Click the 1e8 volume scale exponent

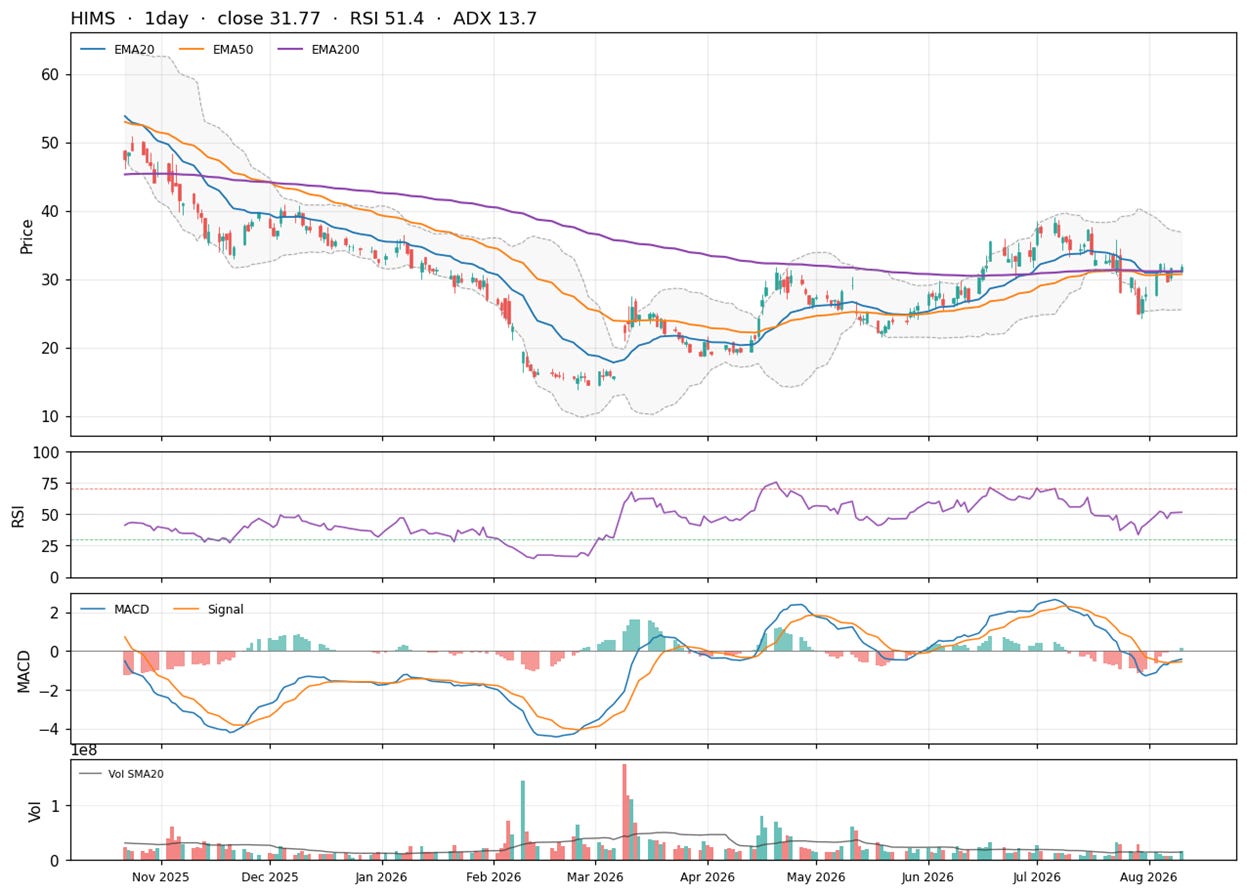[x=83, y=750]
